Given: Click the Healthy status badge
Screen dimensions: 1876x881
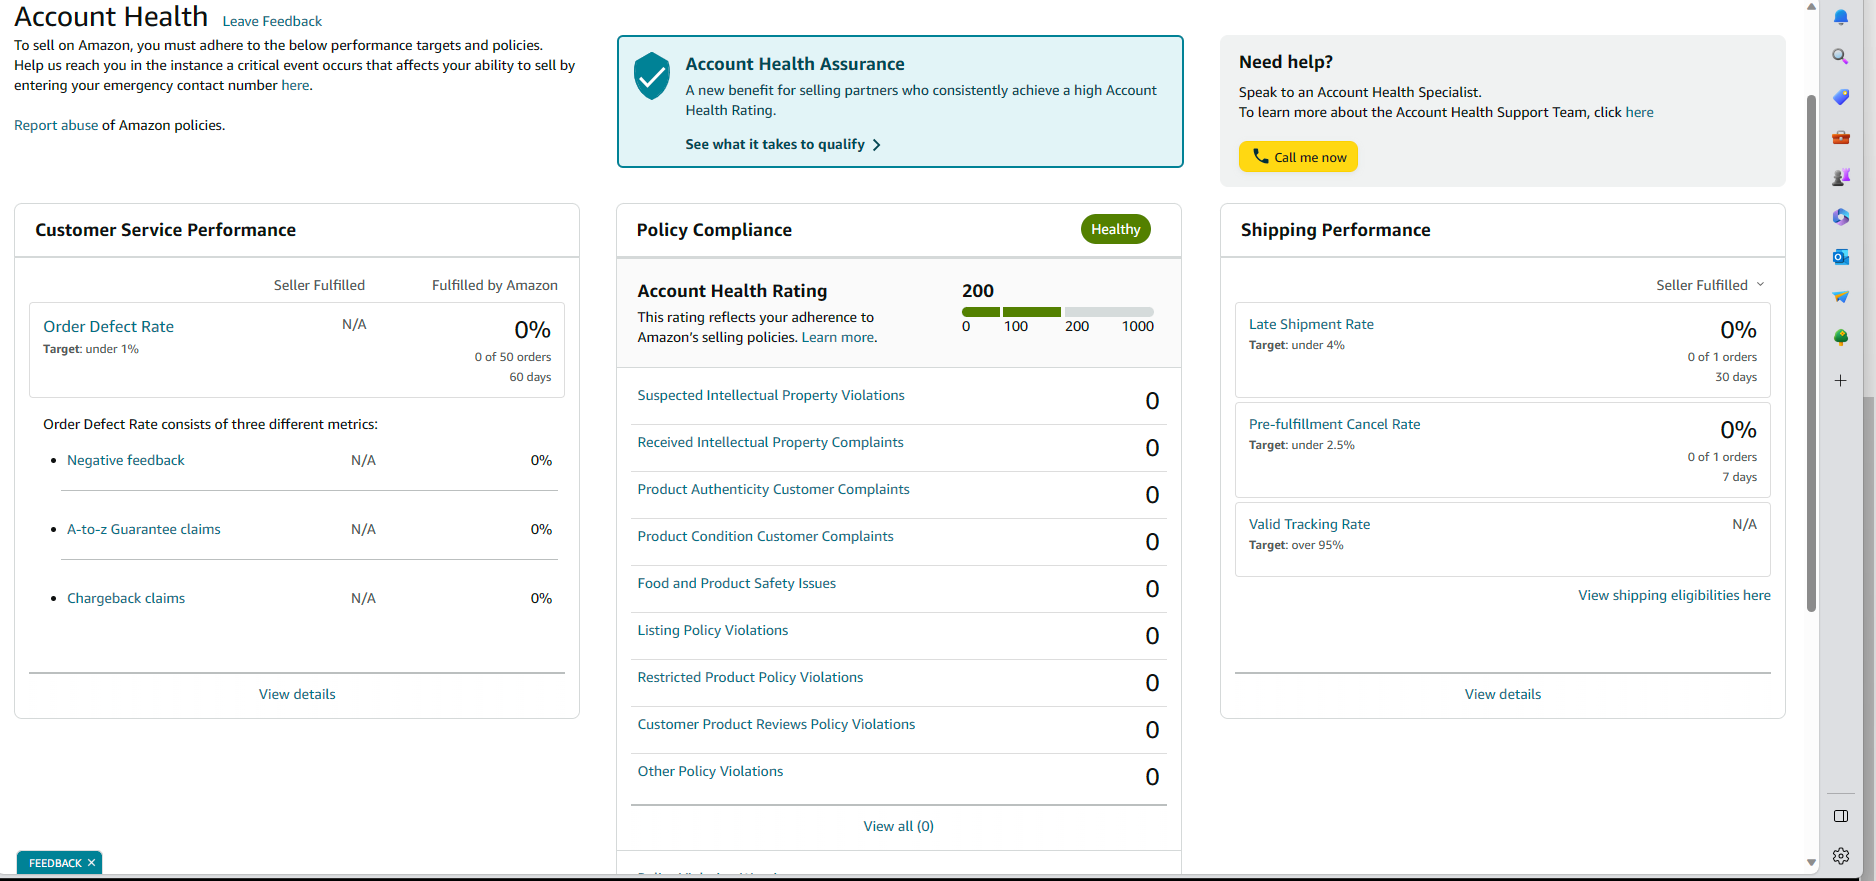Looking at the screenshot, I should pos(1116,229).
